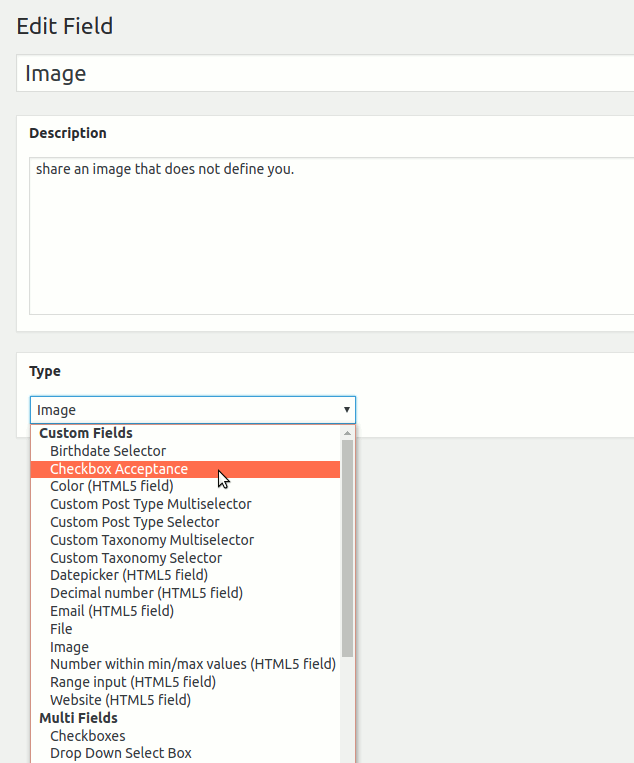Screen dimensions: 634x763
Task: Select Color (HTML5 field) option
Action: pos(112,486)
